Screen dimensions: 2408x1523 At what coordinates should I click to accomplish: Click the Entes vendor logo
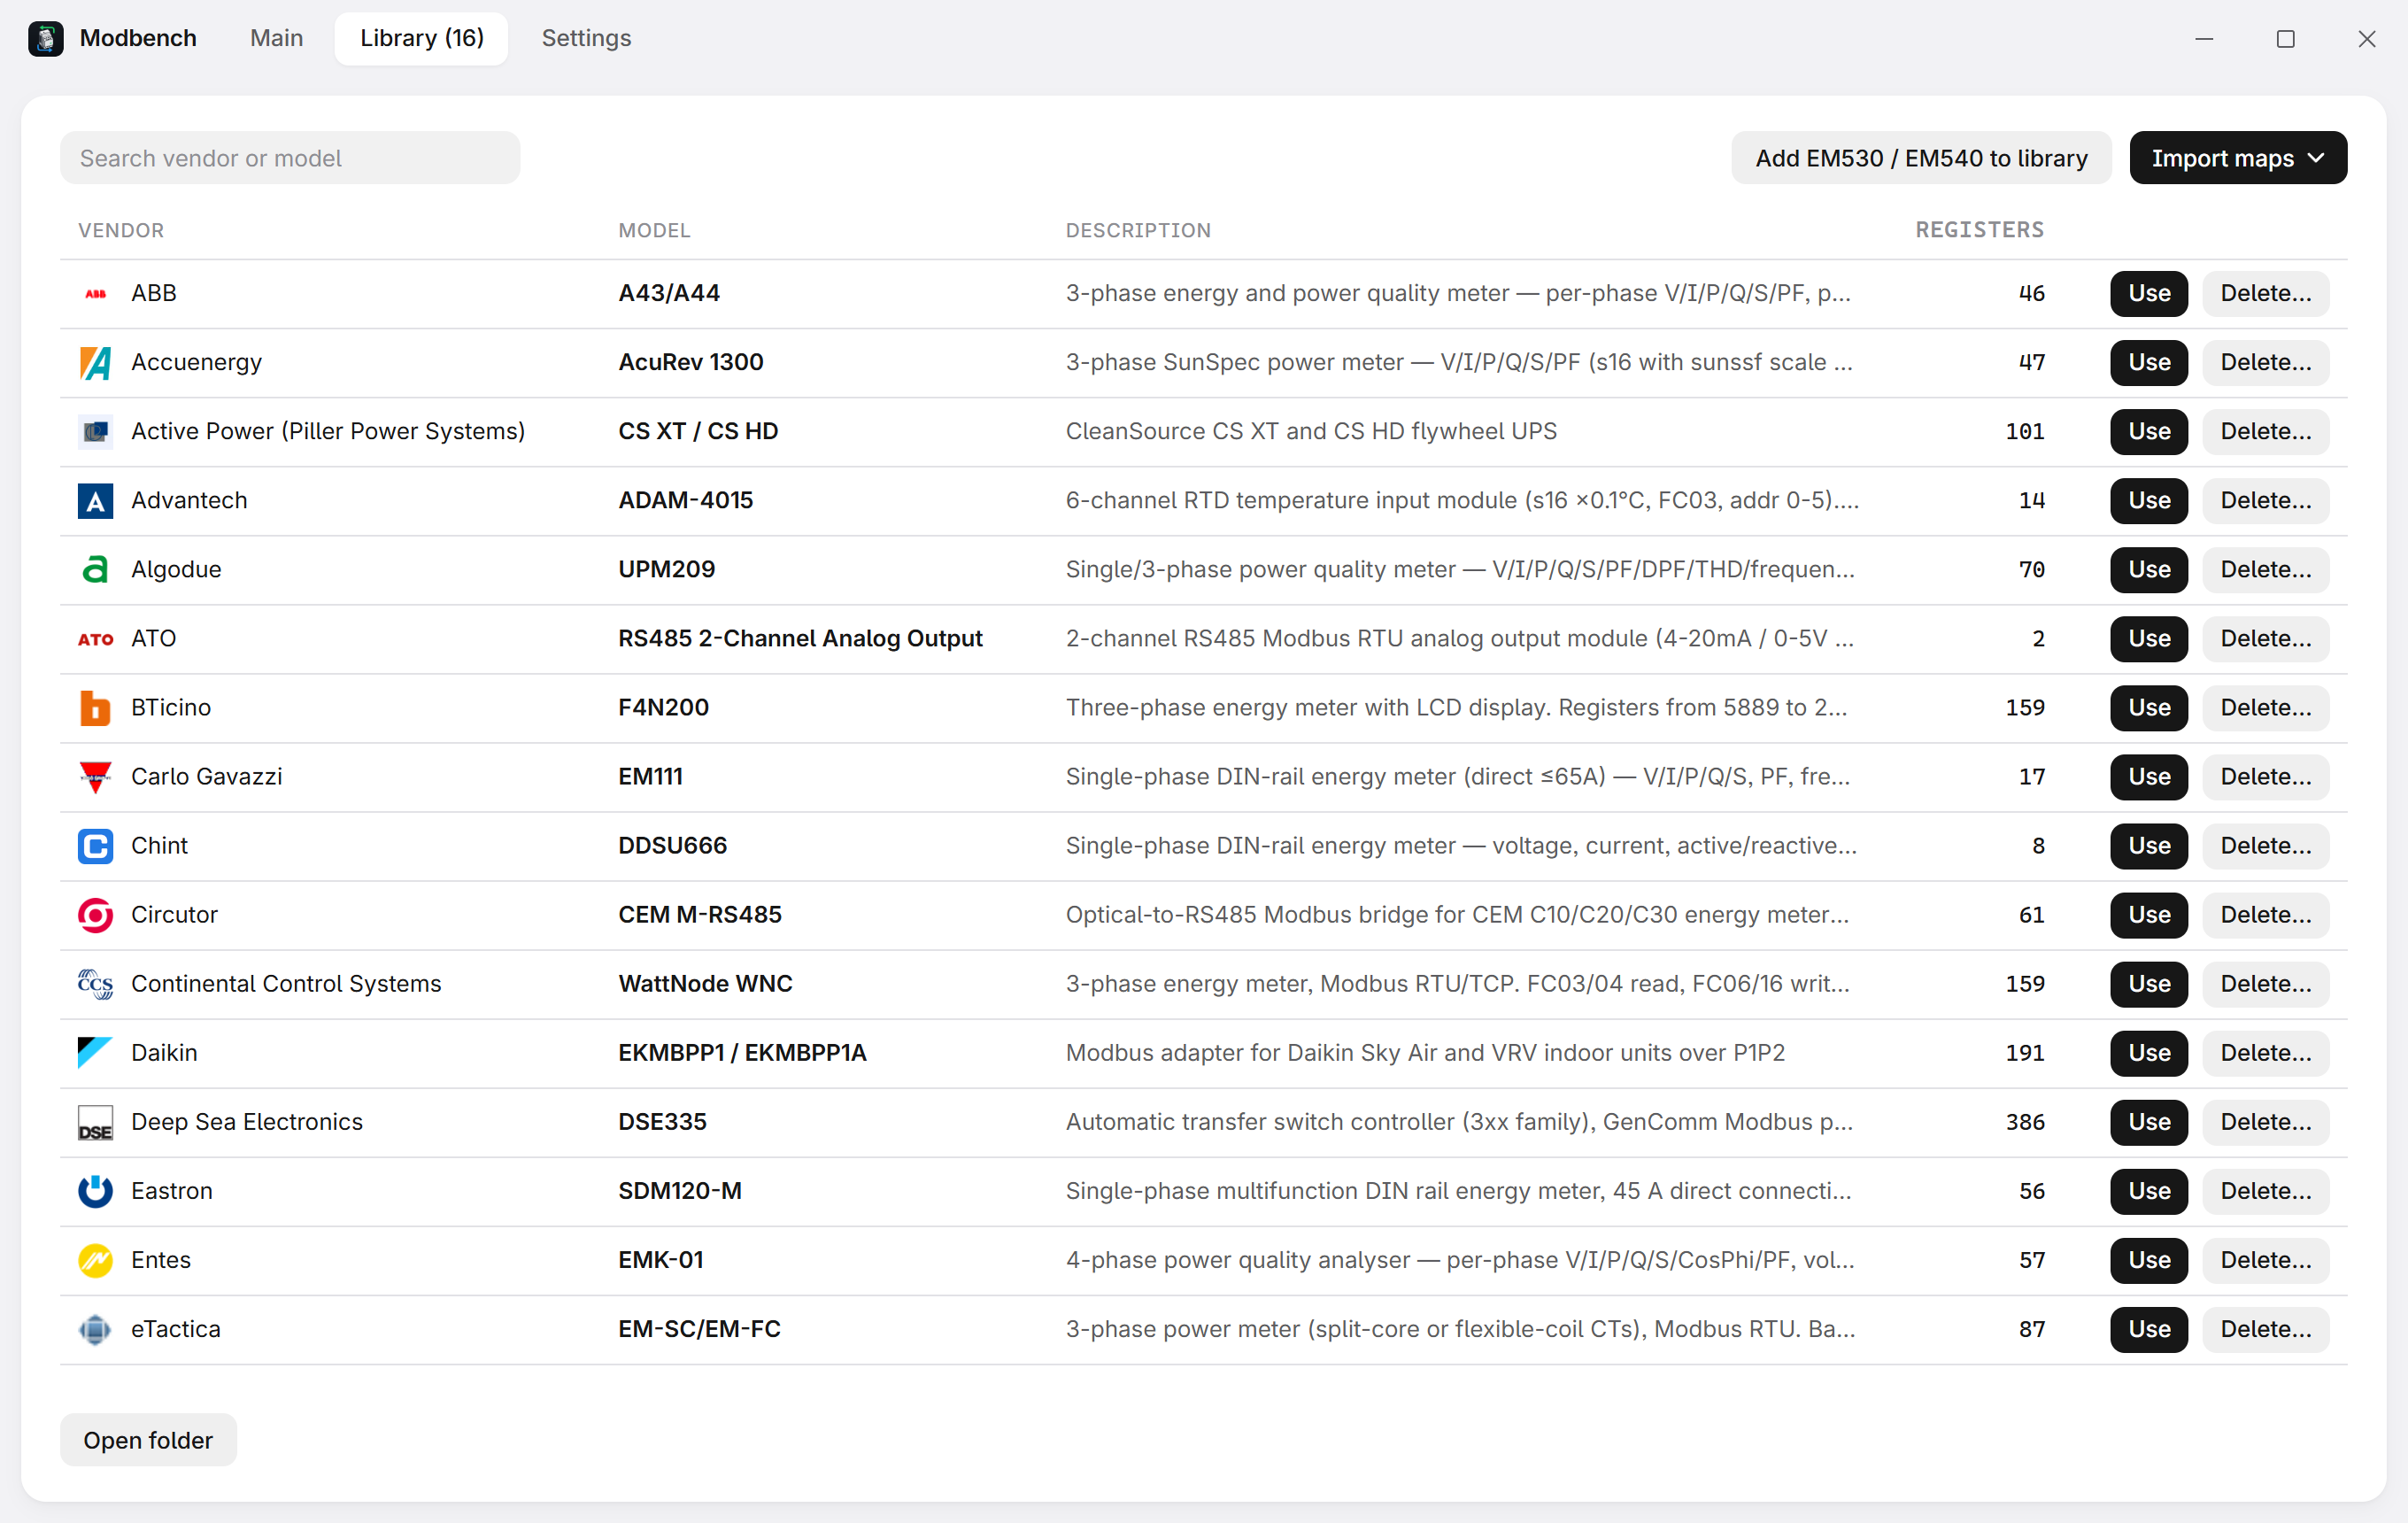pyautogui.click(x=95, y=1259)
